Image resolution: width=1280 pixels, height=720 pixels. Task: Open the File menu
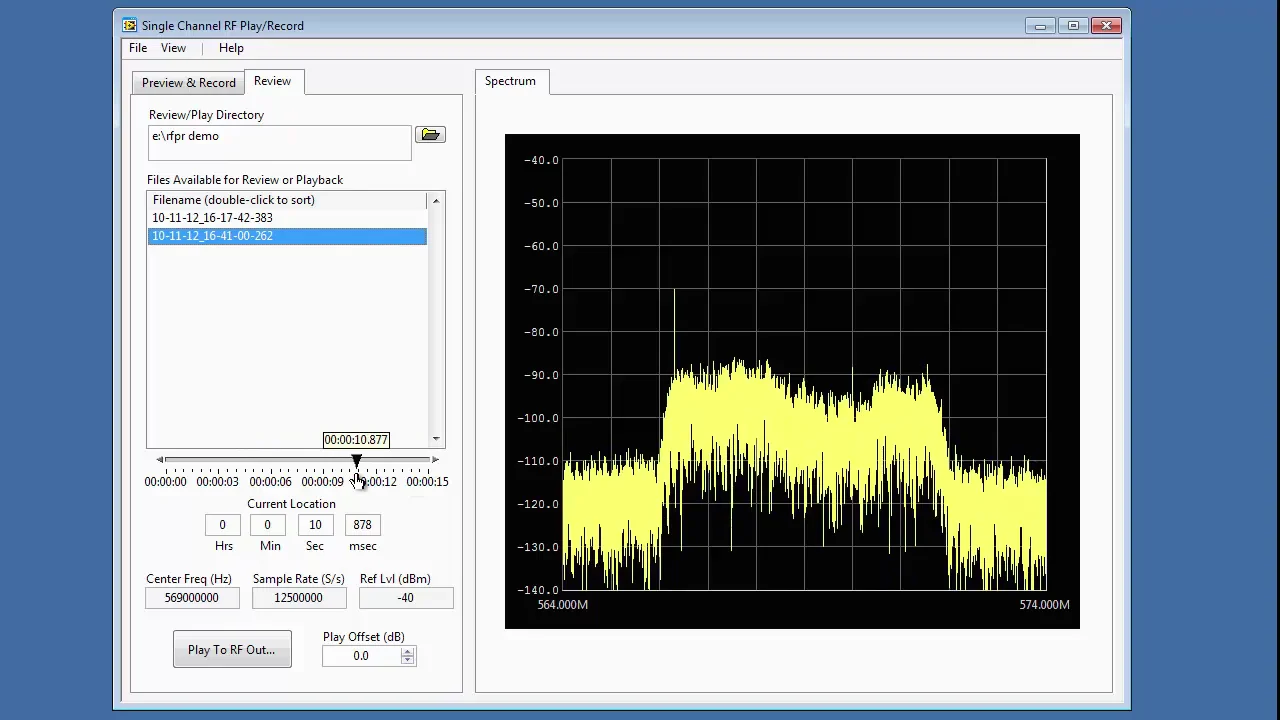tap(138, 48)
